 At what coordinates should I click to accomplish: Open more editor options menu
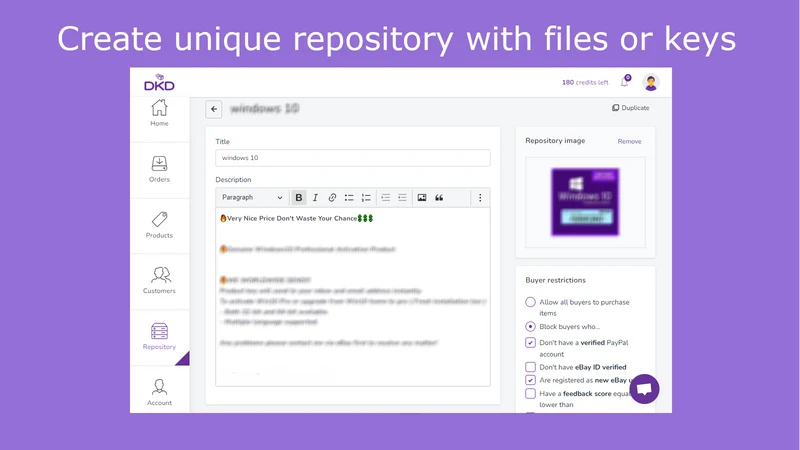480,197
